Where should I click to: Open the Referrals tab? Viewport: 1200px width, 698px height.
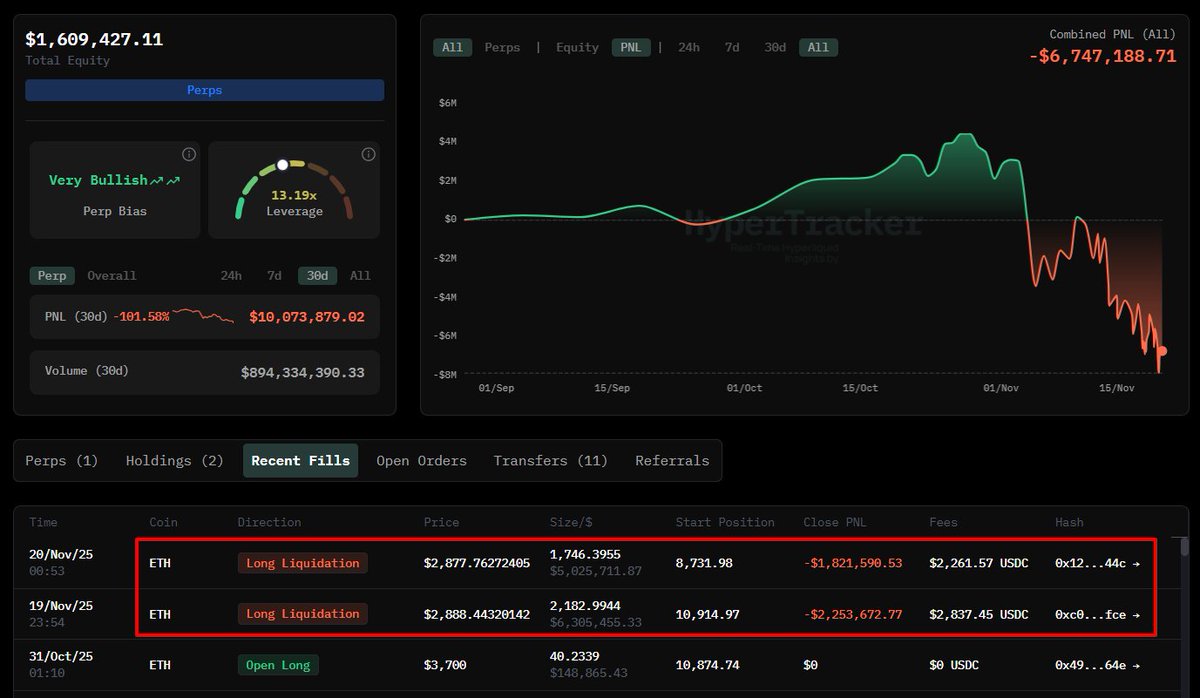[672, 461]
